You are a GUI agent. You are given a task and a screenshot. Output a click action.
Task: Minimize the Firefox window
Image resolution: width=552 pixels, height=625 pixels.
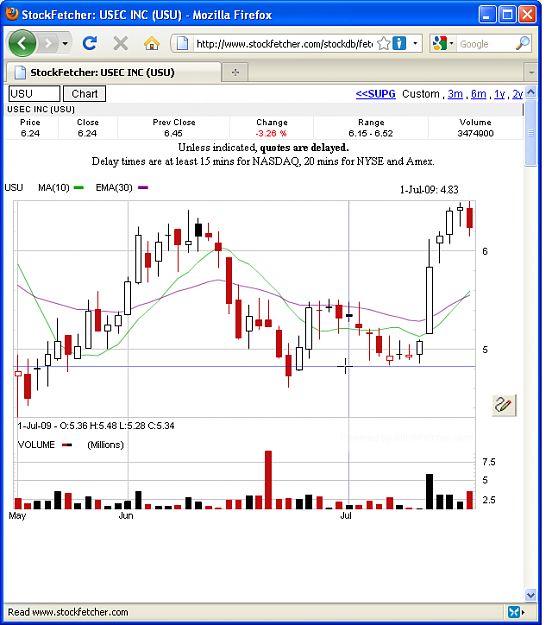[487, 15]
